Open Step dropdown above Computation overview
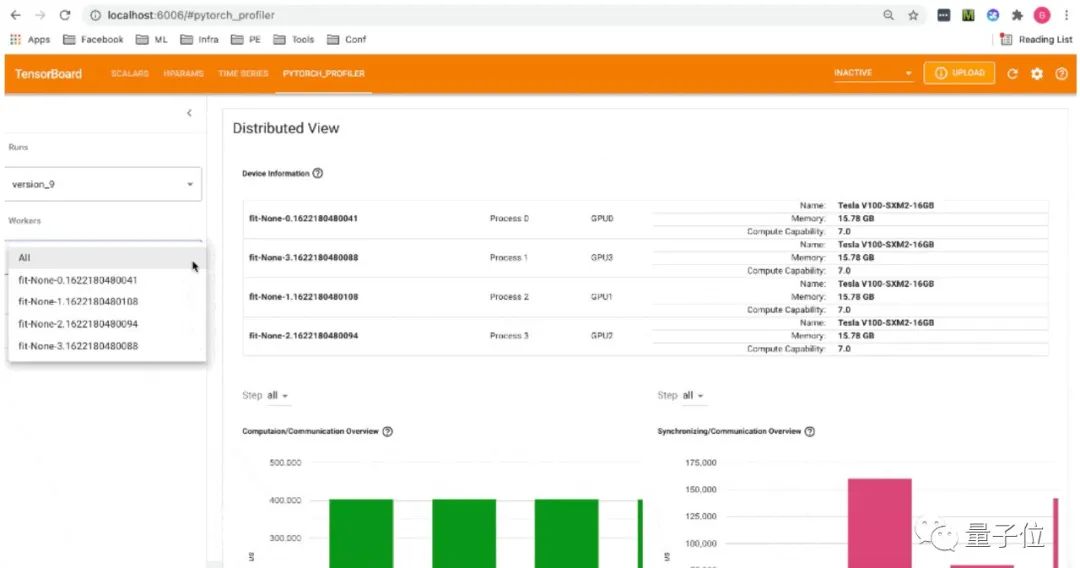Screen dimensions: 1080x568 tap(277, 396)
